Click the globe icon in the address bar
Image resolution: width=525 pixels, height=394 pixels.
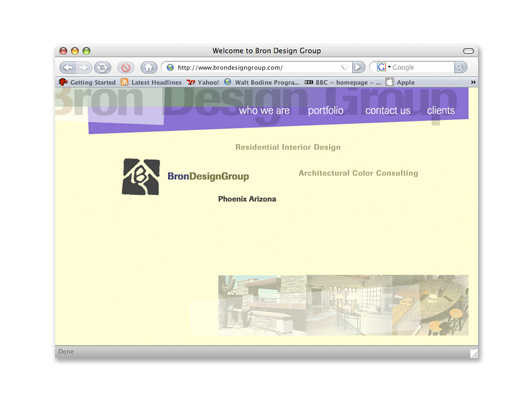(x=170, y=68)
